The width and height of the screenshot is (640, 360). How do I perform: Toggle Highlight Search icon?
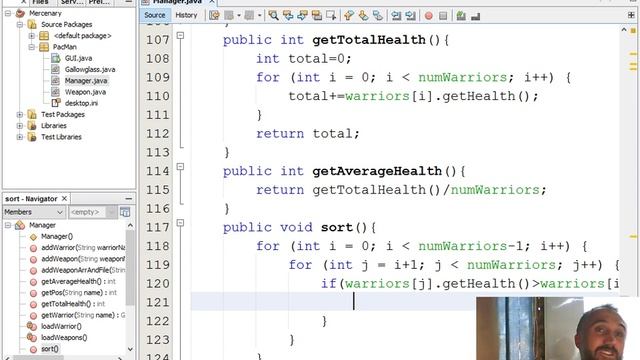point(317,16)
